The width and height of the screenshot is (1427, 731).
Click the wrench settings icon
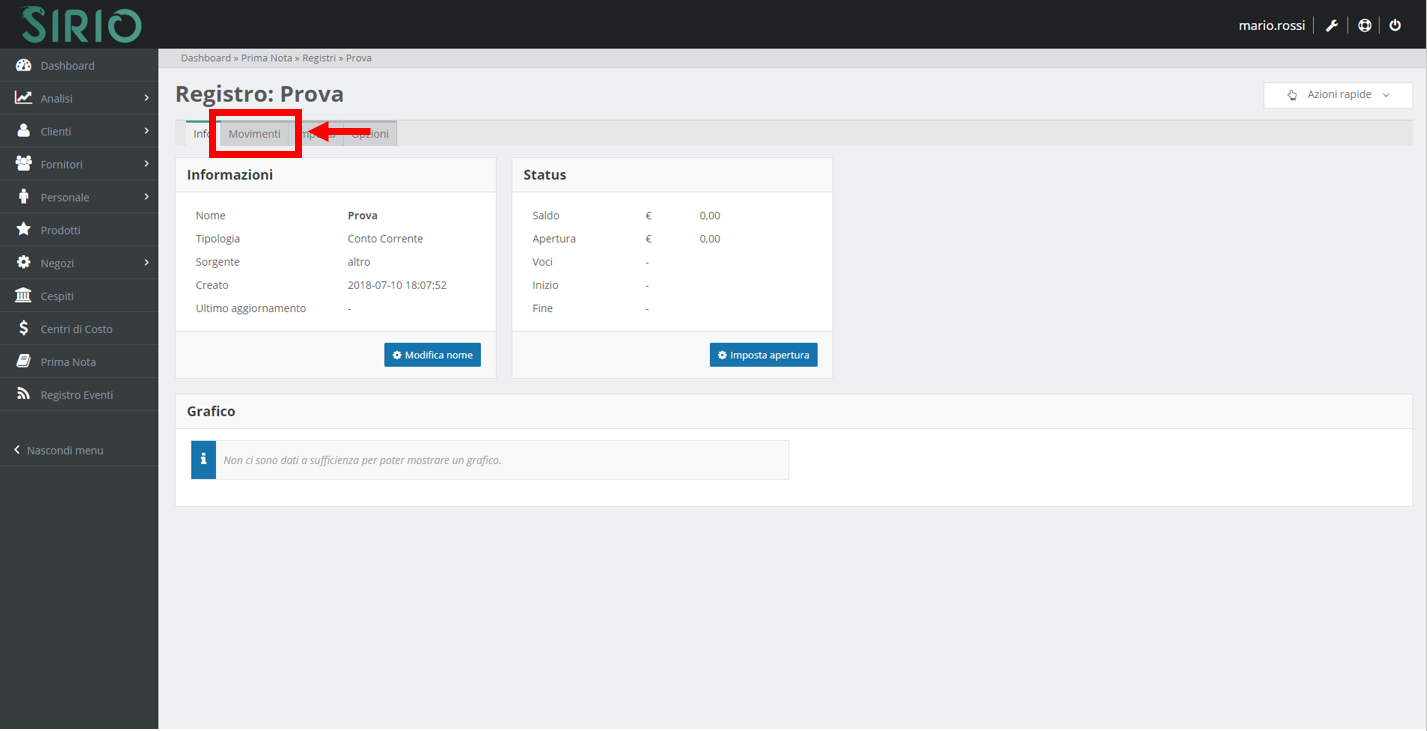click(x=1331, y=26)
